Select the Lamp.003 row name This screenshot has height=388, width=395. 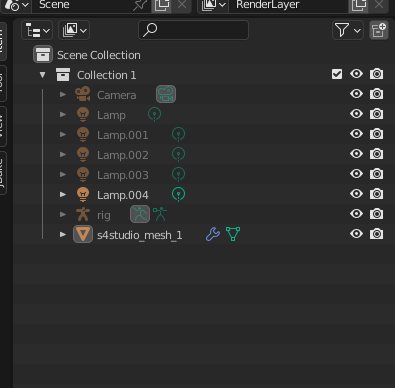pyautogui.click(x=123, y=175)
